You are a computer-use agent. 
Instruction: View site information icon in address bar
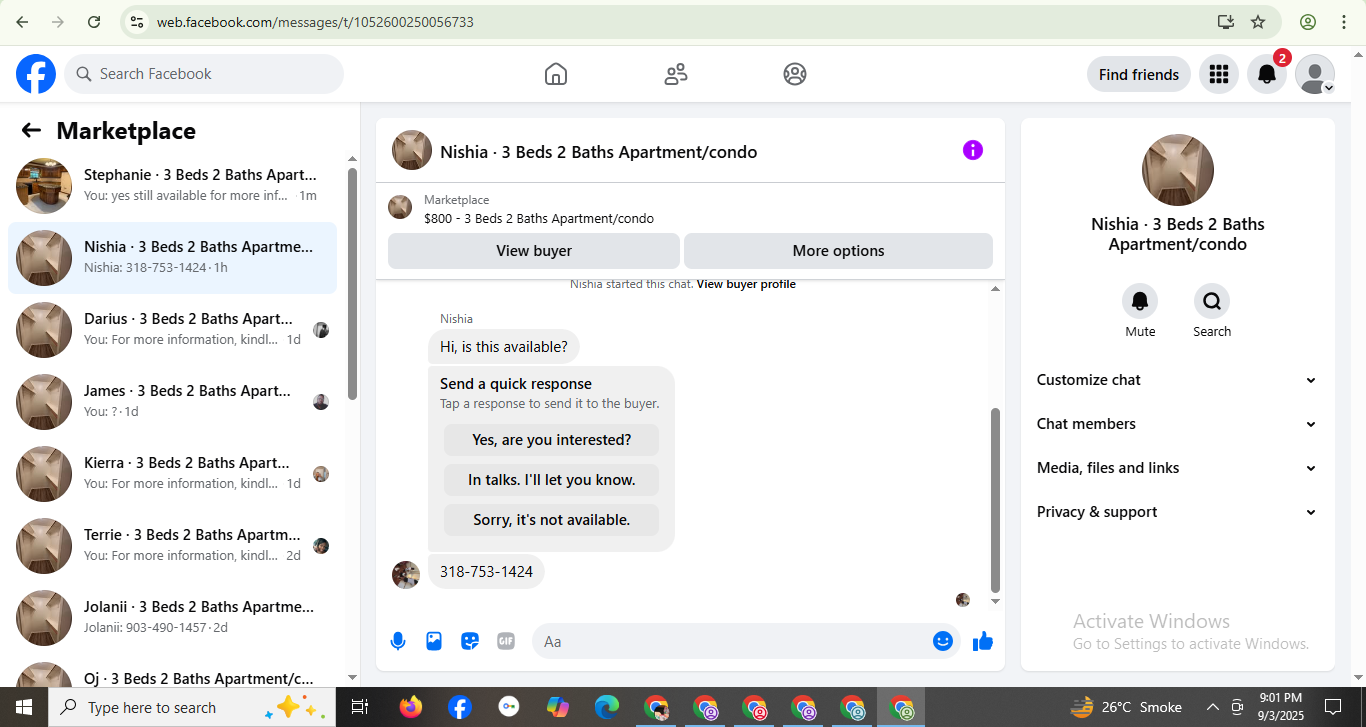coord(137,22)
